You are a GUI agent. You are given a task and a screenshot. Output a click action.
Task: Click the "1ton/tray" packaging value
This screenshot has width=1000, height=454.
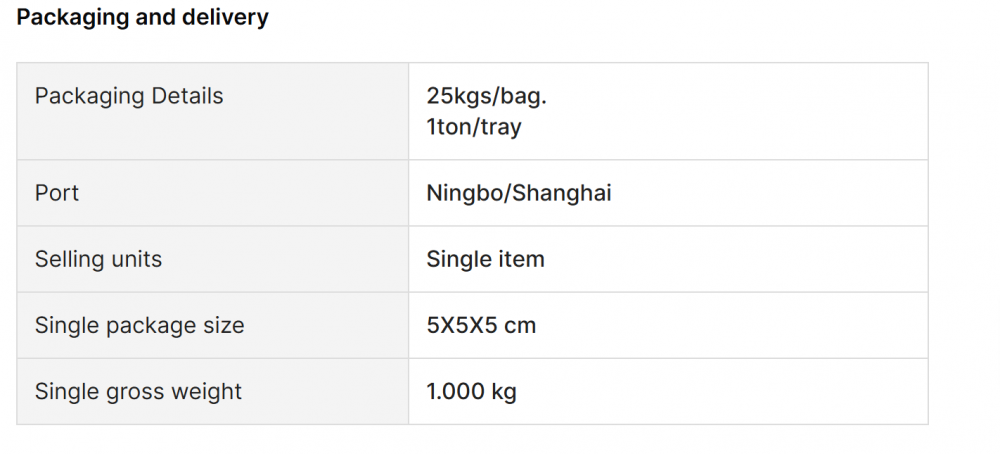[474, 127]
